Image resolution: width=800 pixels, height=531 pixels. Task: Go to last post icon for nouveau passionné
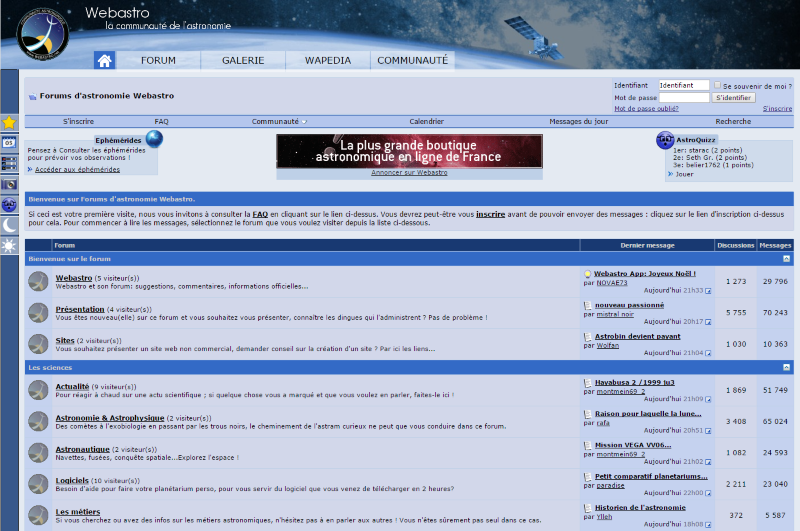coord(708,322)
